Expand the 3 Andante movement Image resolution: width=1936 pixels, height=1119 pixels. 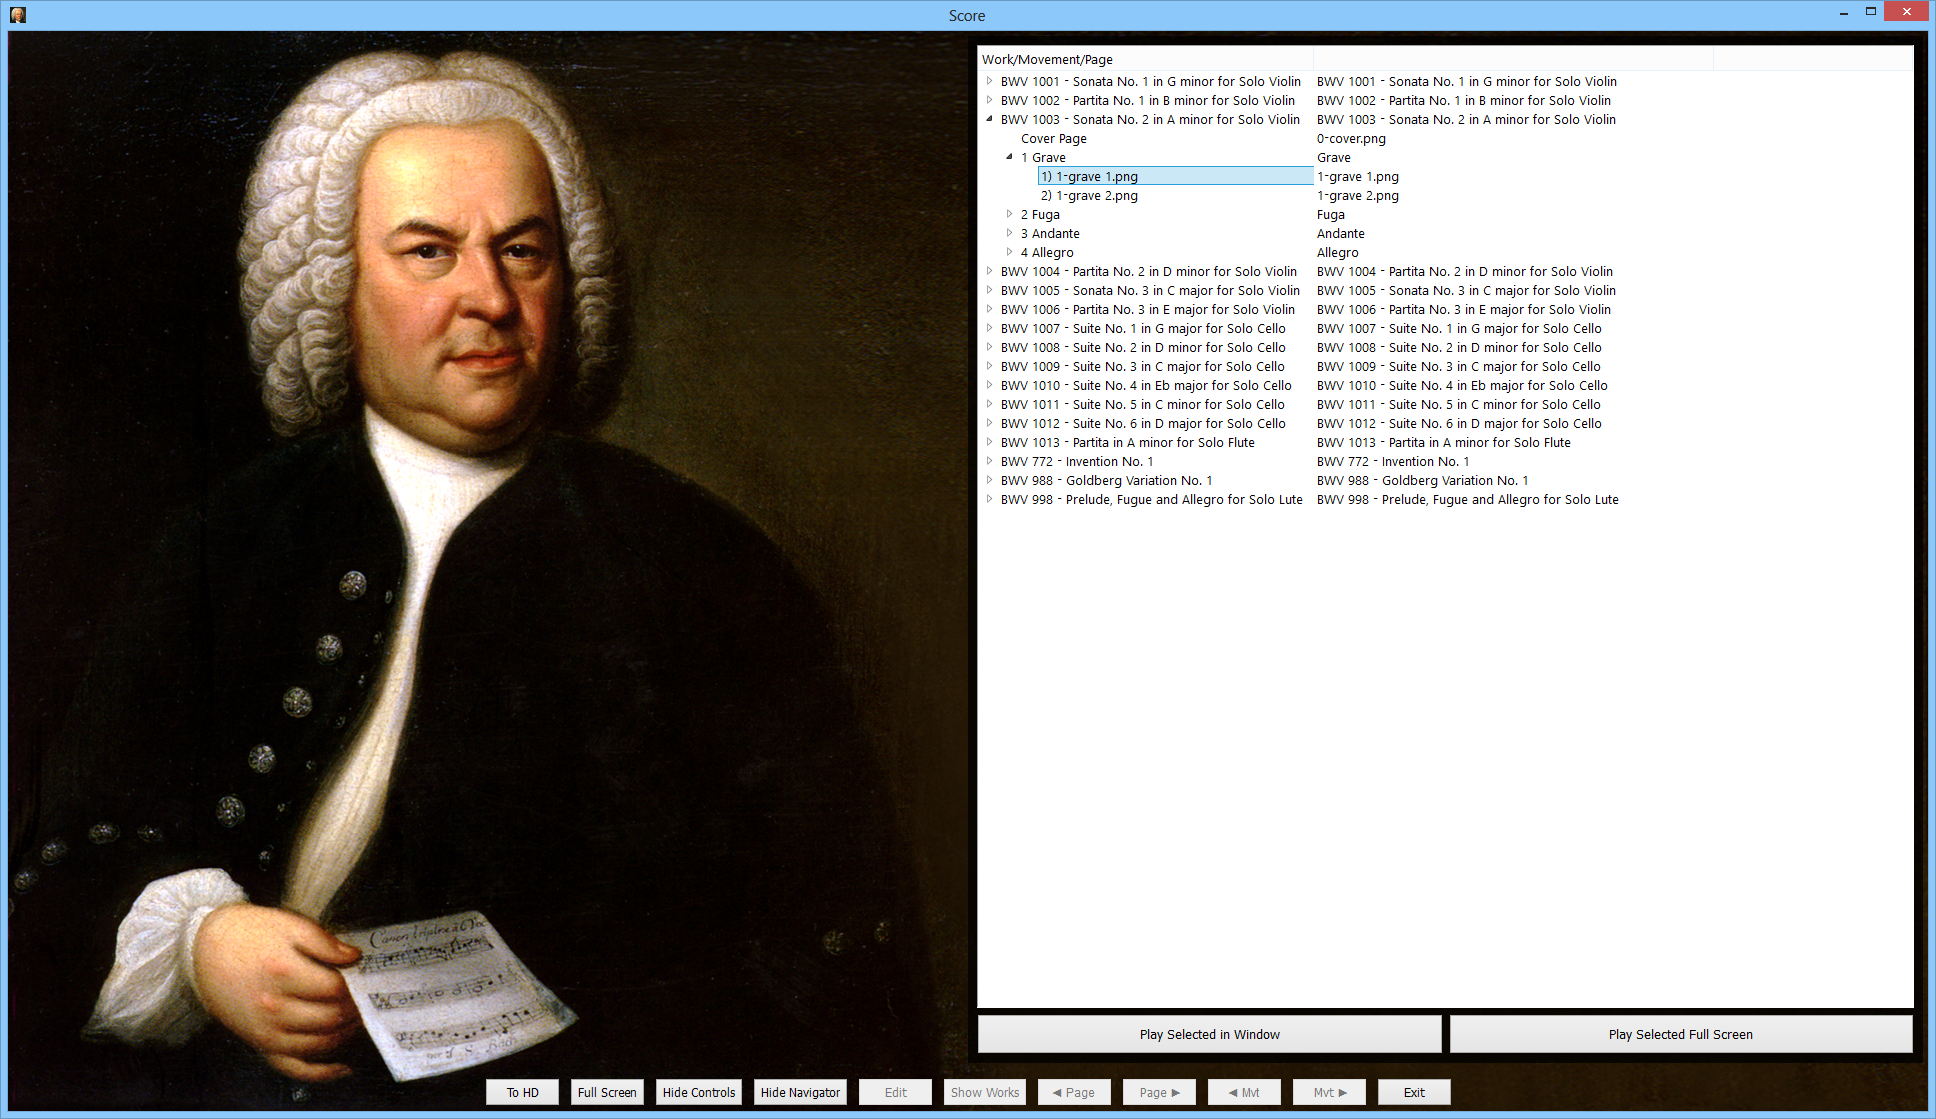[1009, 233]
